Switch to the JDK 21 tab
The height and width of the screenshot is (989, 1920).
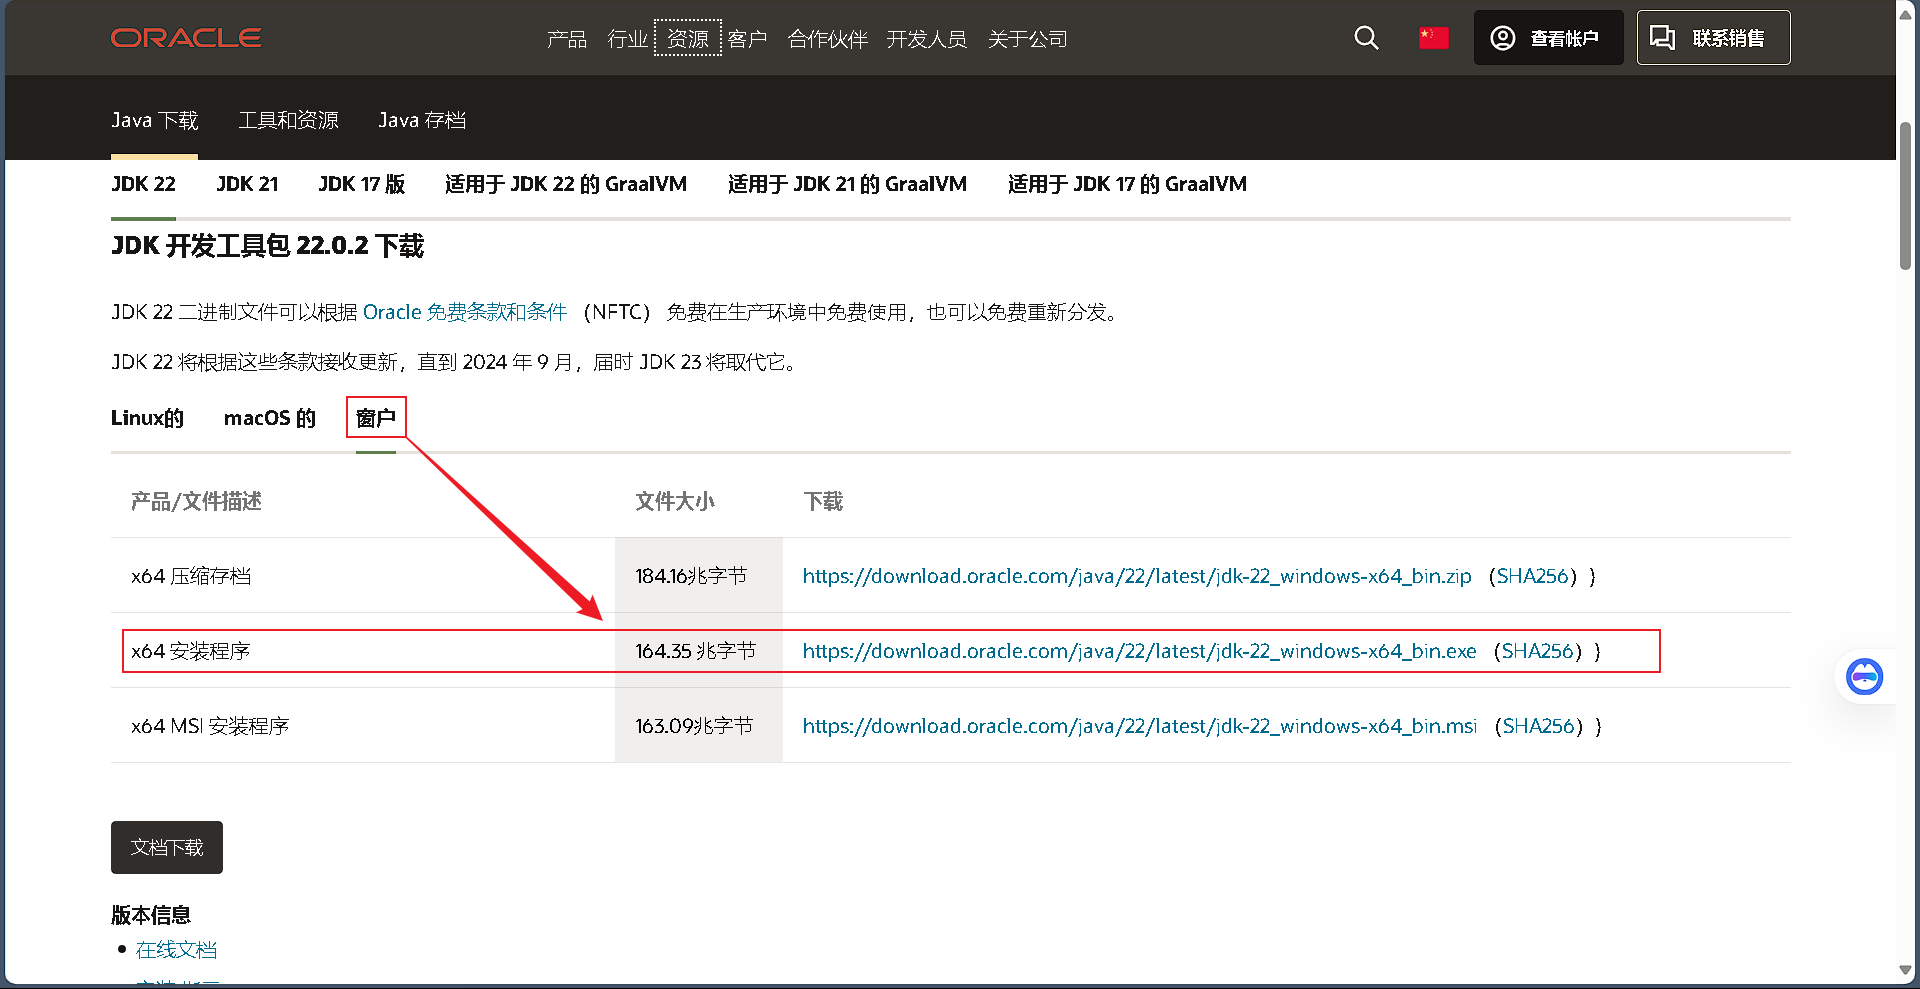[x=247, y=184]
